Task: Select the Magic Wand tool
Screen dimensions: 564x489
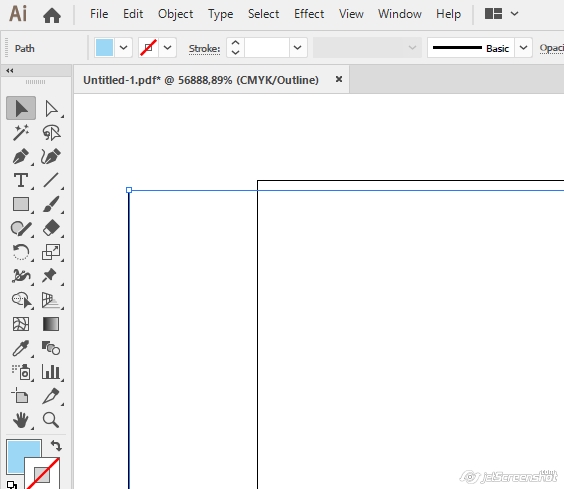Action: pyautogui.click(x=21, y=132)
